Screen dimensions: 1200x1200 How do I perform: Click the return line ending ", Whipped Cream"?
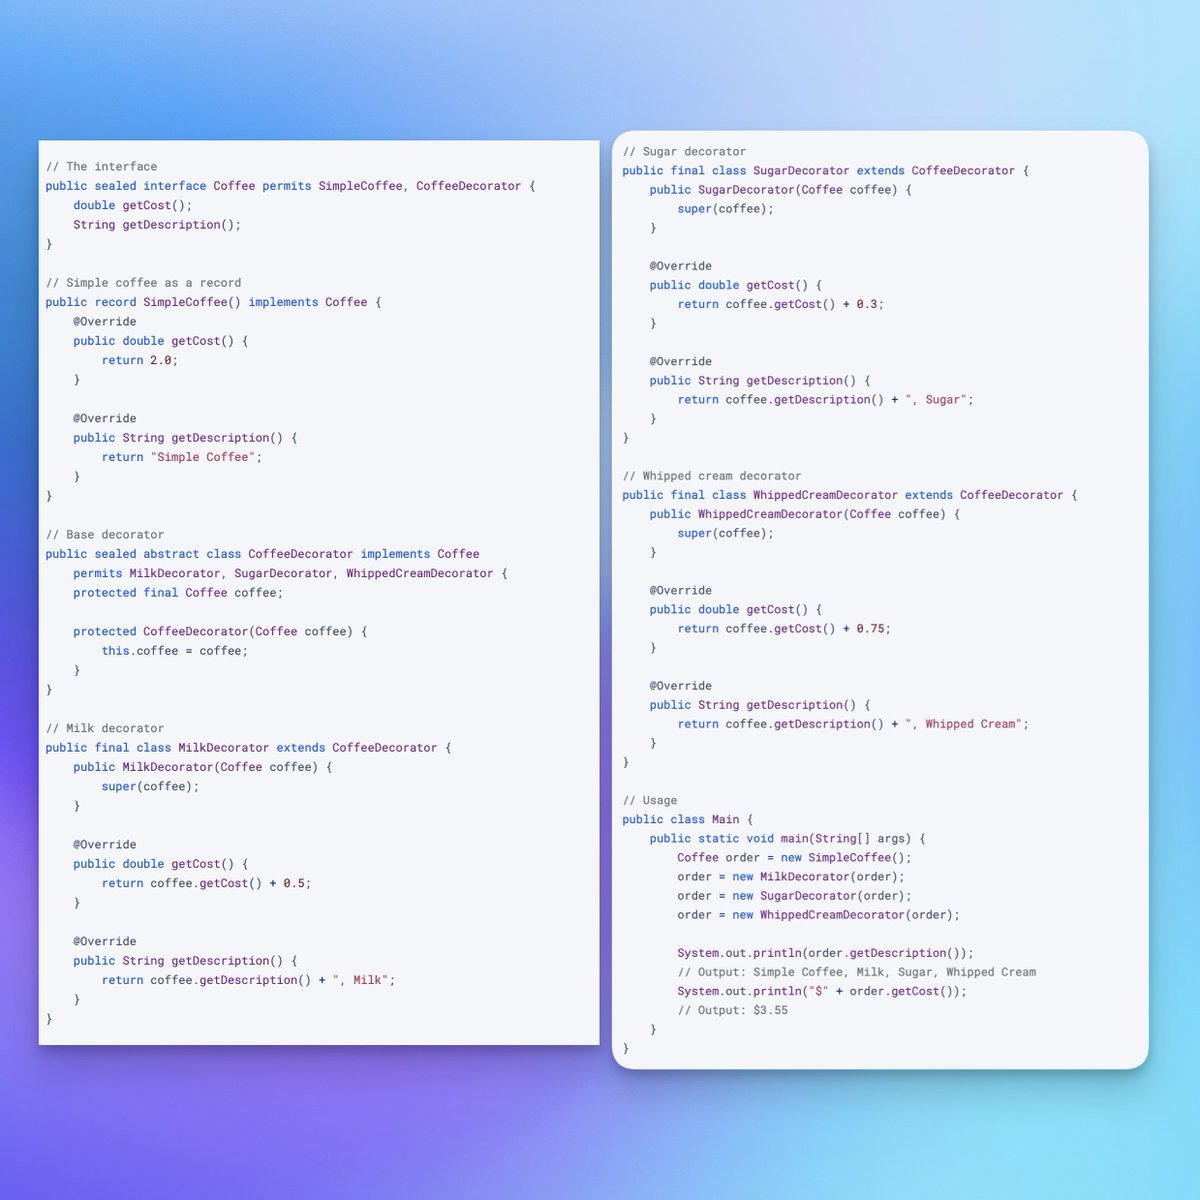point(853,724)
